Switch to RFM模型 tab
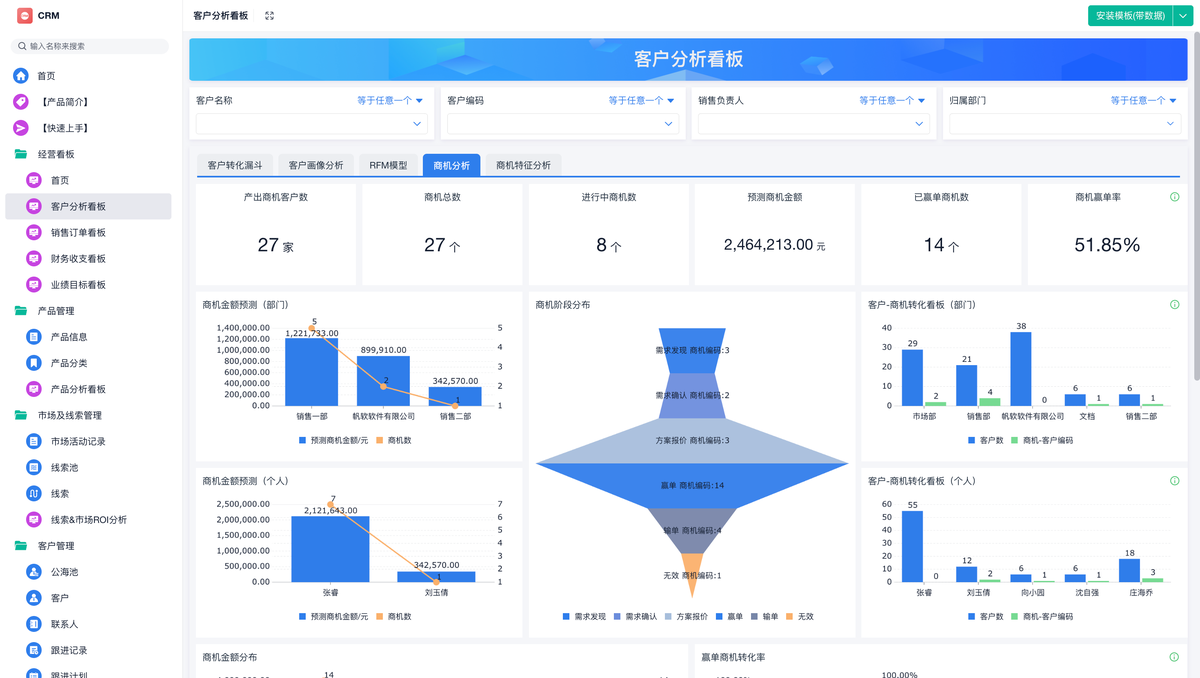Image resolution: width=1200 pixels, height=678 pixels. (388, 165)
